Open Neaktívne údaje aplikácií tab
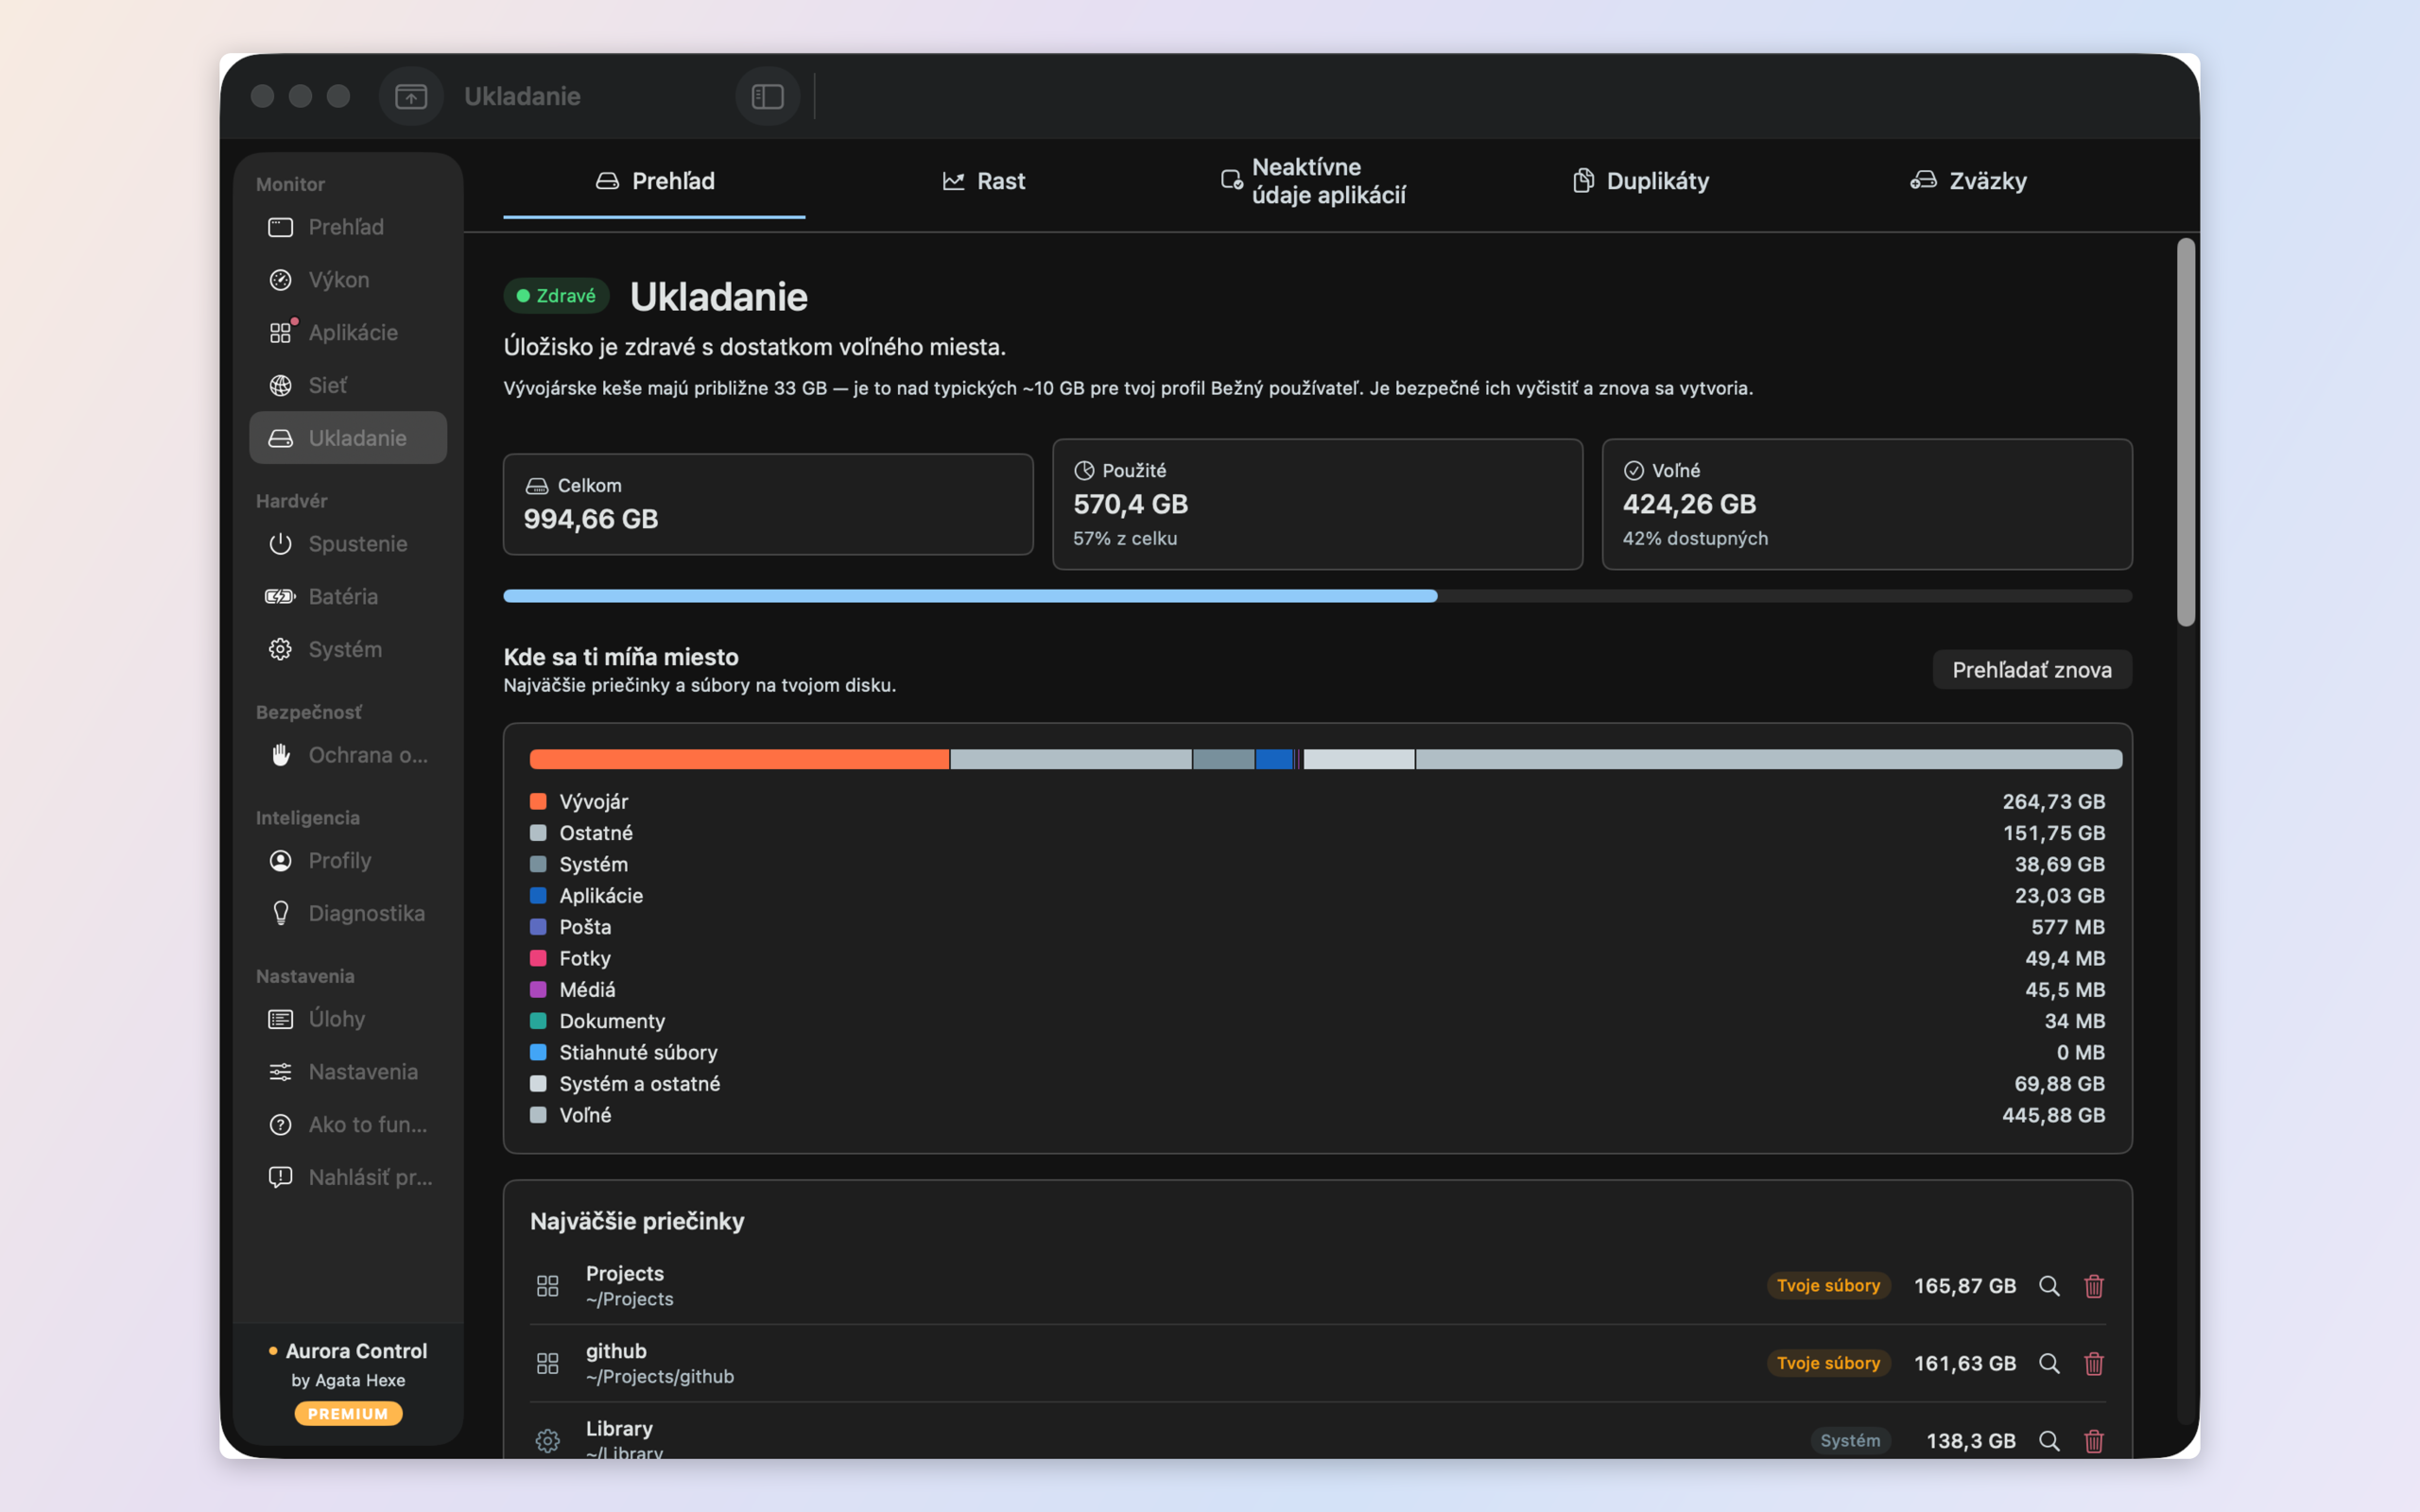 point(1313,181)
